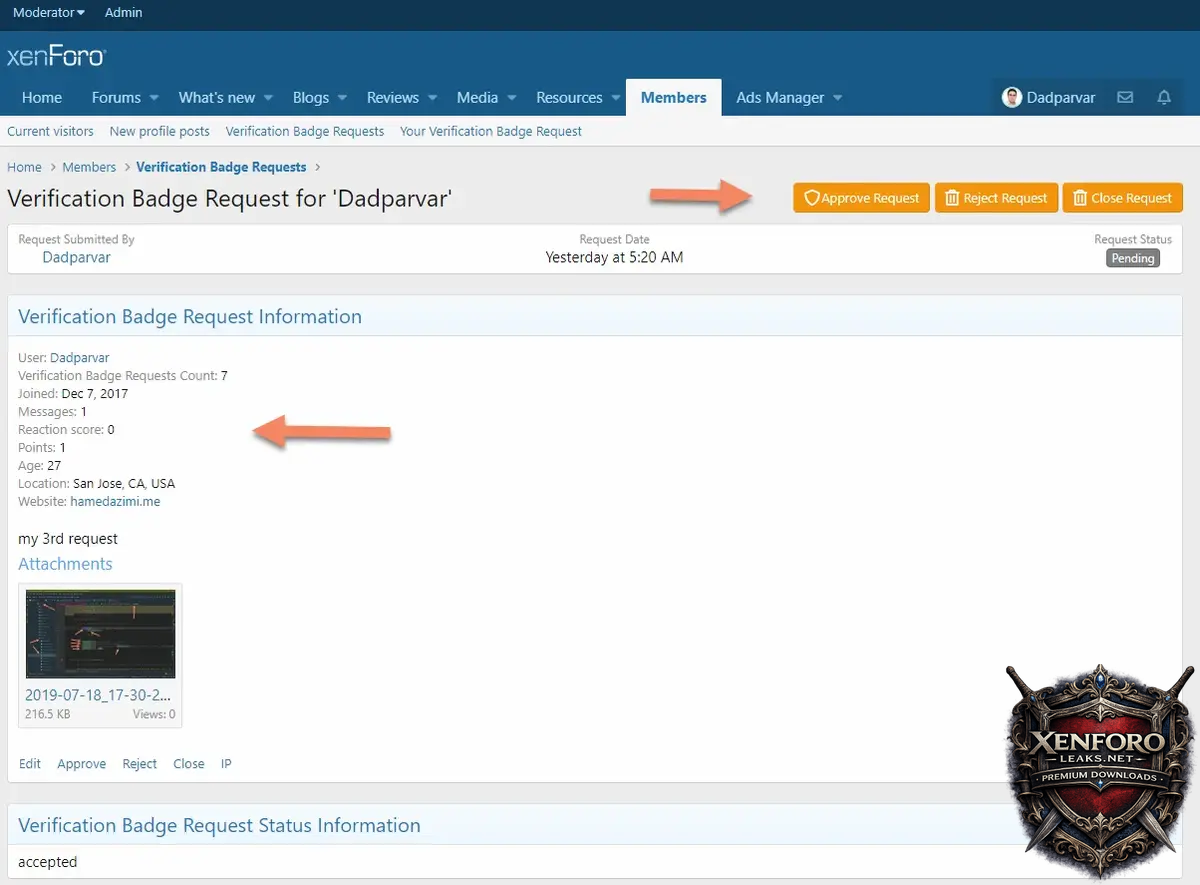The width and height of the screenshot is (1200, 885).
Task: Switch to the Members tab
Action: pos(673,98)
